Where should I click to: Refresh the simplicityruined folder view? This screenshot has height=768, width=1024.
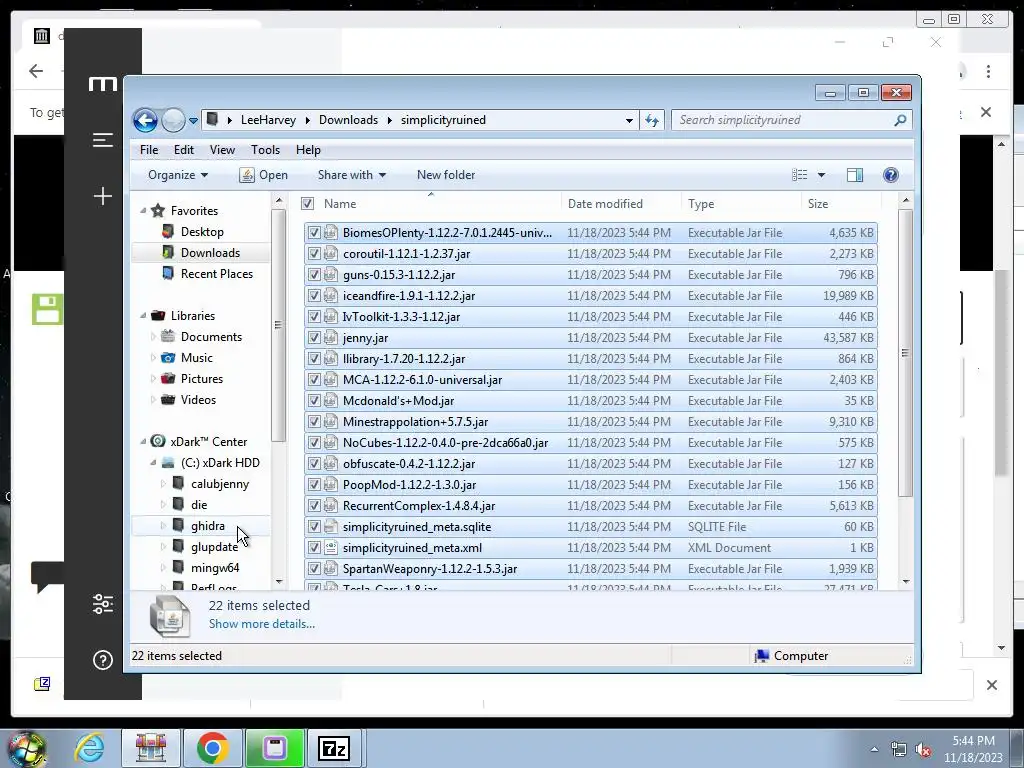[652, 120]
